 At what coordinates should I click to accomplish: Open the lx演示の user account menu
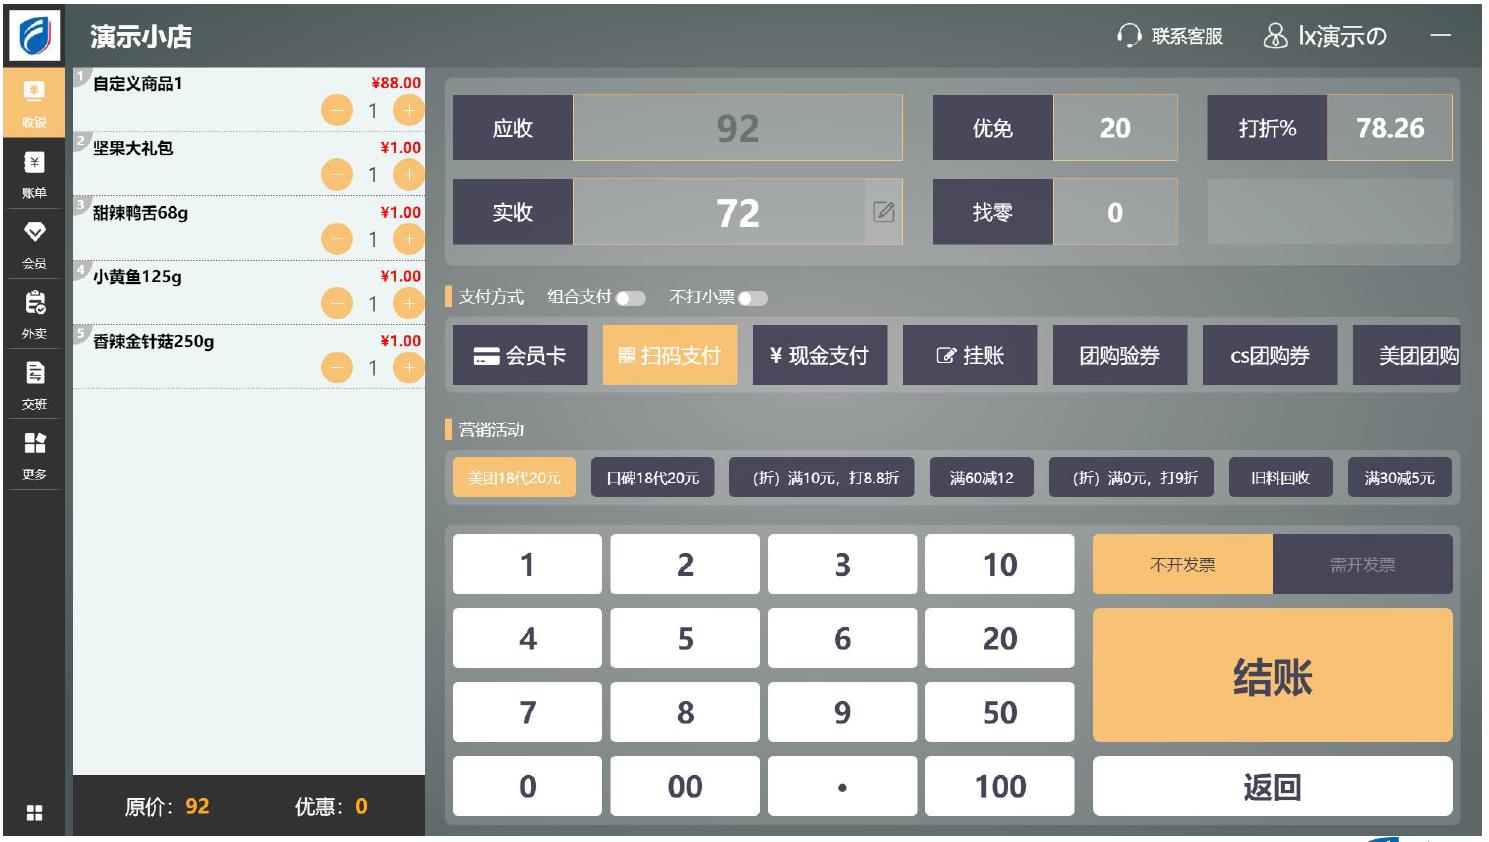1326,37
